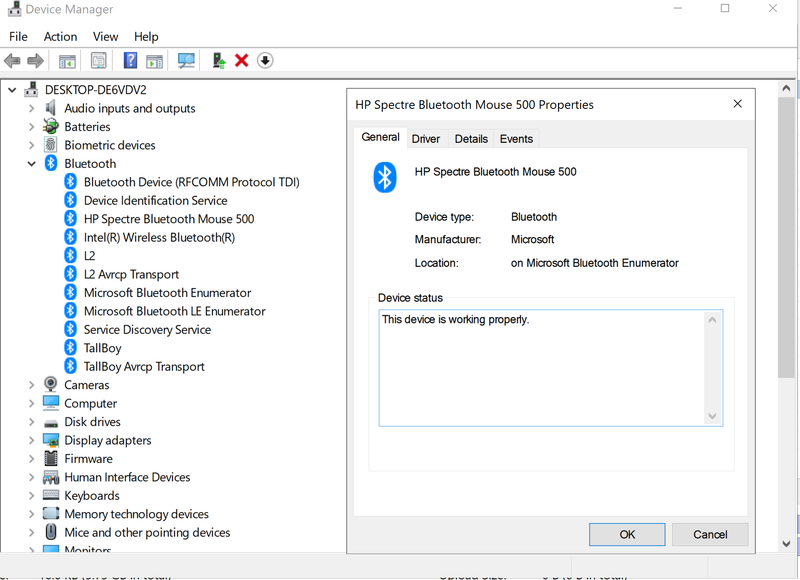Expand Audio inputs and outputs
Screen dimensions: 800x580
click(x=32, y=109)
